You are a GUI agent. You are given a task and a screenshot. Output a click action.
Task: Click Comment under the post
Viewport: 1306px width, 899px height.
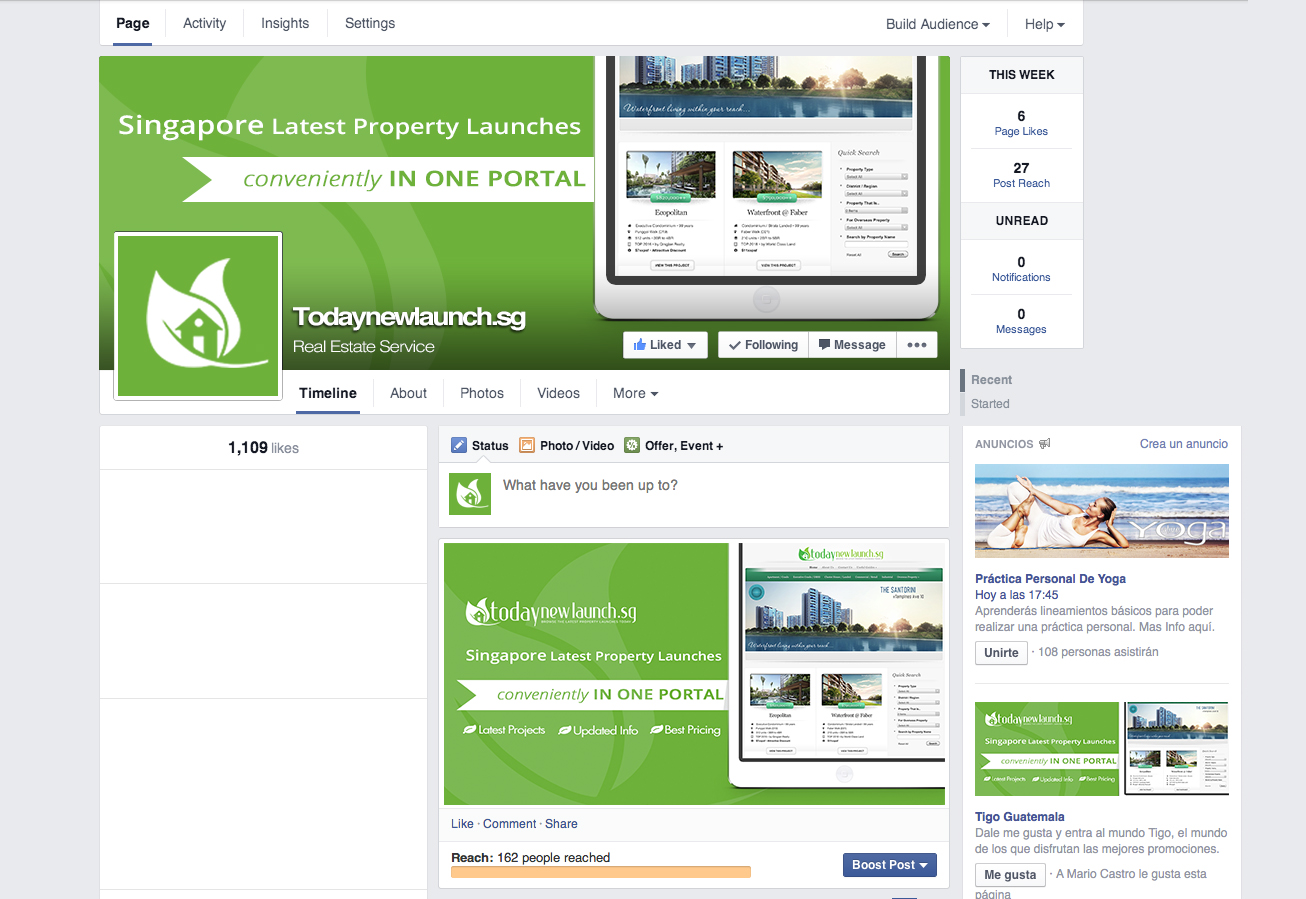pos(510,824)
